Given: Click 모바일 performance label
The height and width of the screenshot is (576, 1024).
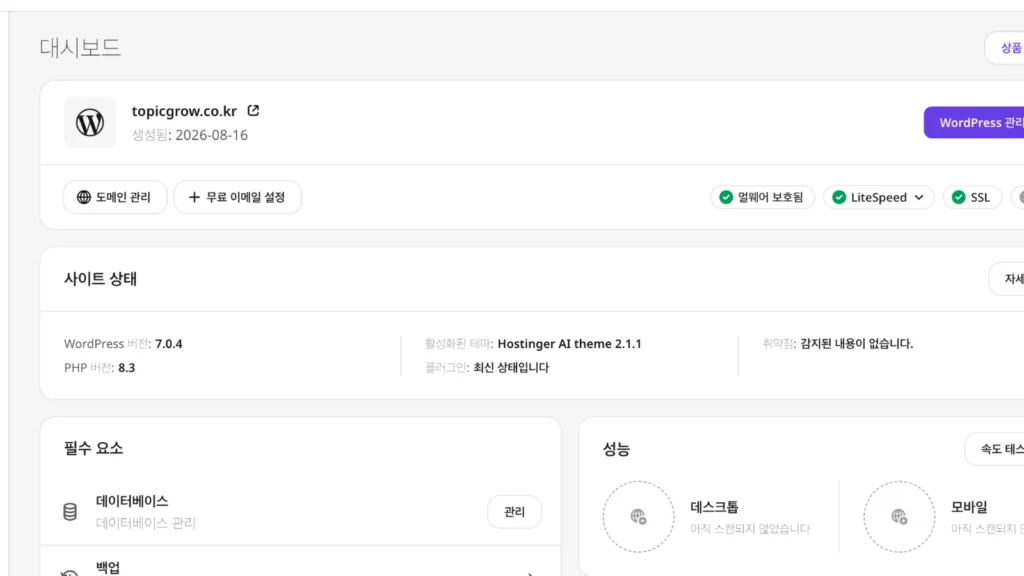Looking at the screenshot, I should click(969, 507).
